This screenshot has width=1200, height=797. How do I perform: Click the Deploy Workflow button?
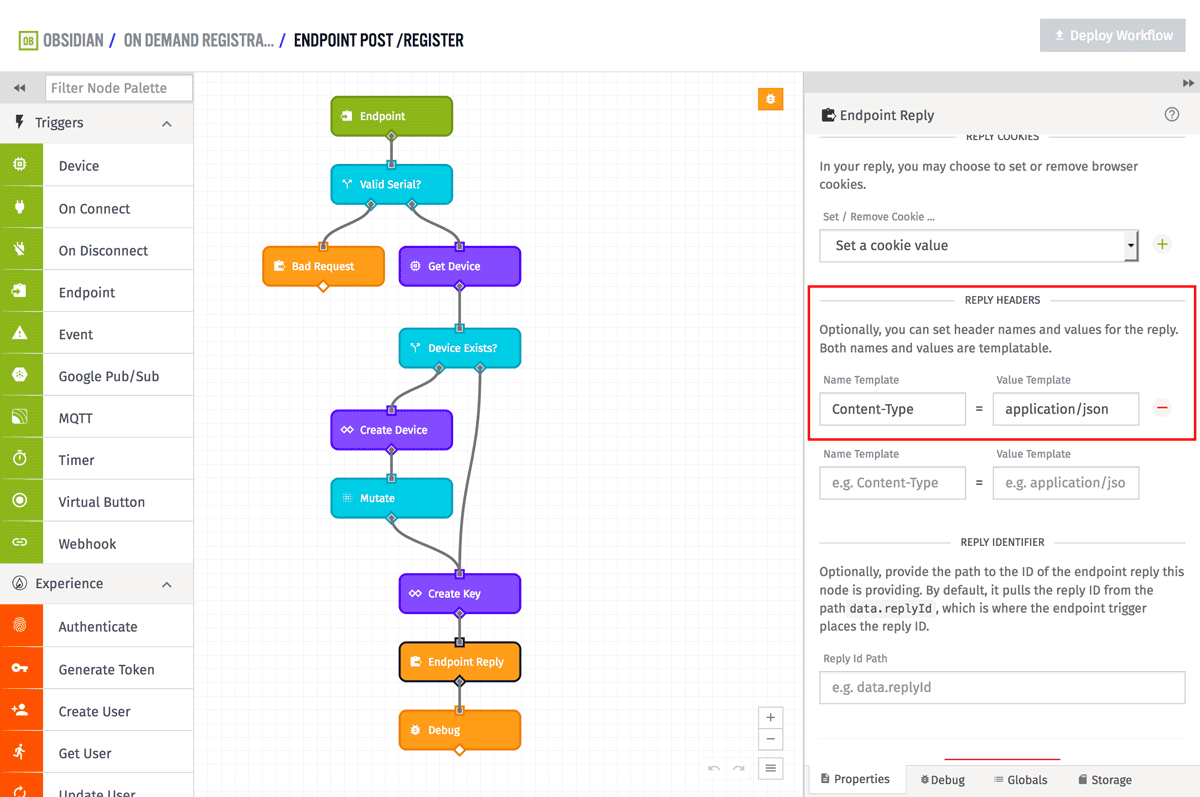[x=1112, y=36]
